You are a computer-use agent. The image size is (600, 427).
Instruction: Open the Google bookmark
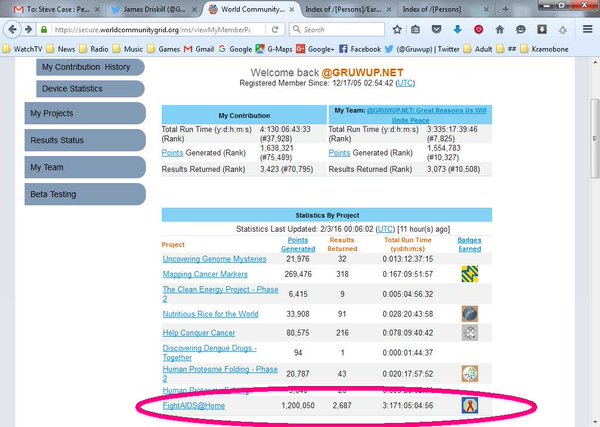[235, 49]
